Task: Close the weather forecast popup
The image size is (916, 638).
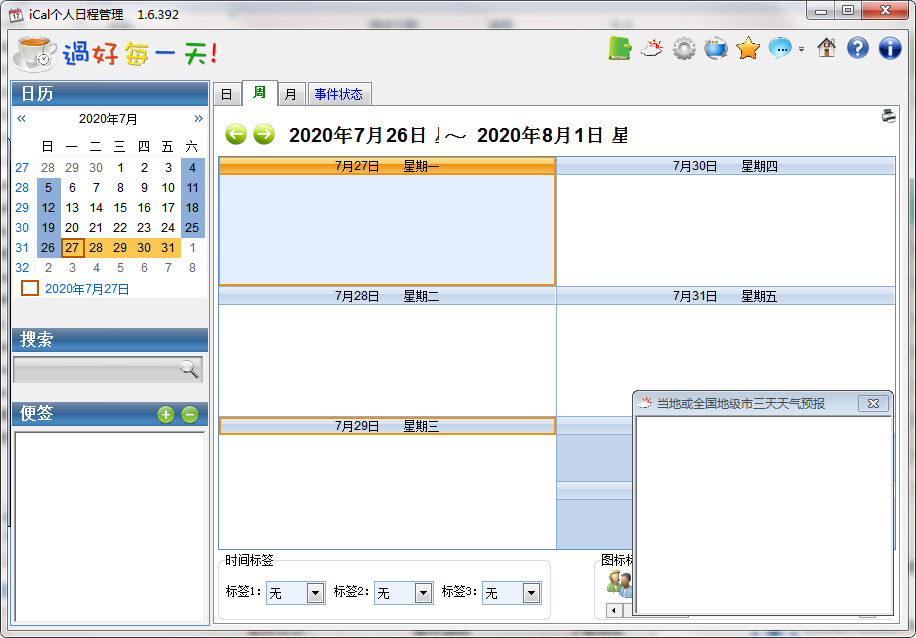Action: tap(873, 403)
